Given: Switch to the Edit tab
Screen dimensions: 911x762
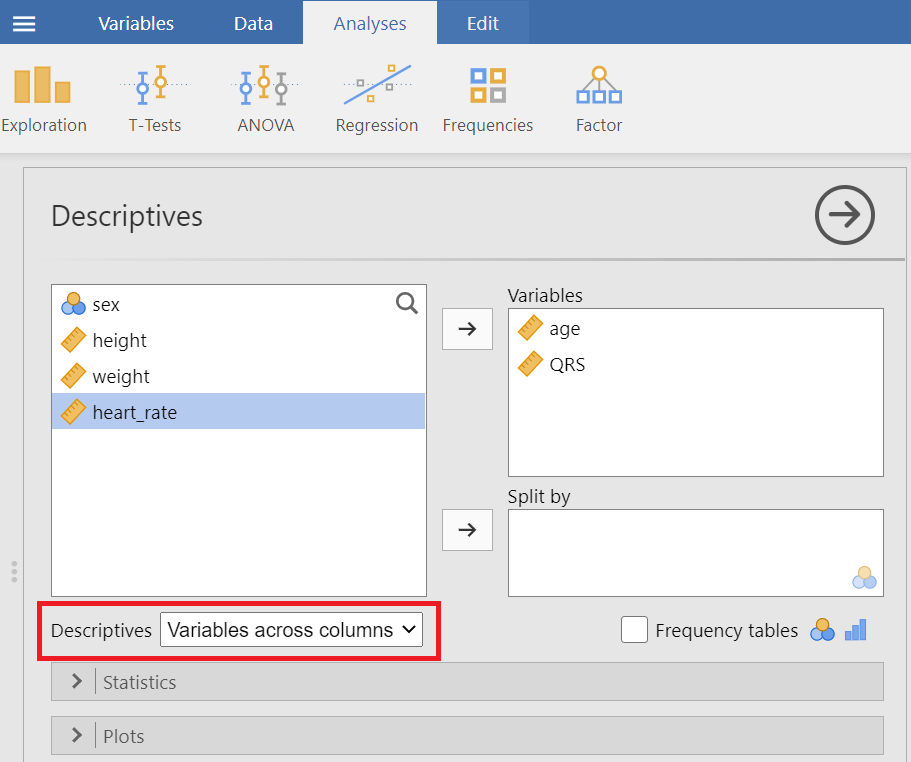Looking at the screenshot, I should 482,23.
